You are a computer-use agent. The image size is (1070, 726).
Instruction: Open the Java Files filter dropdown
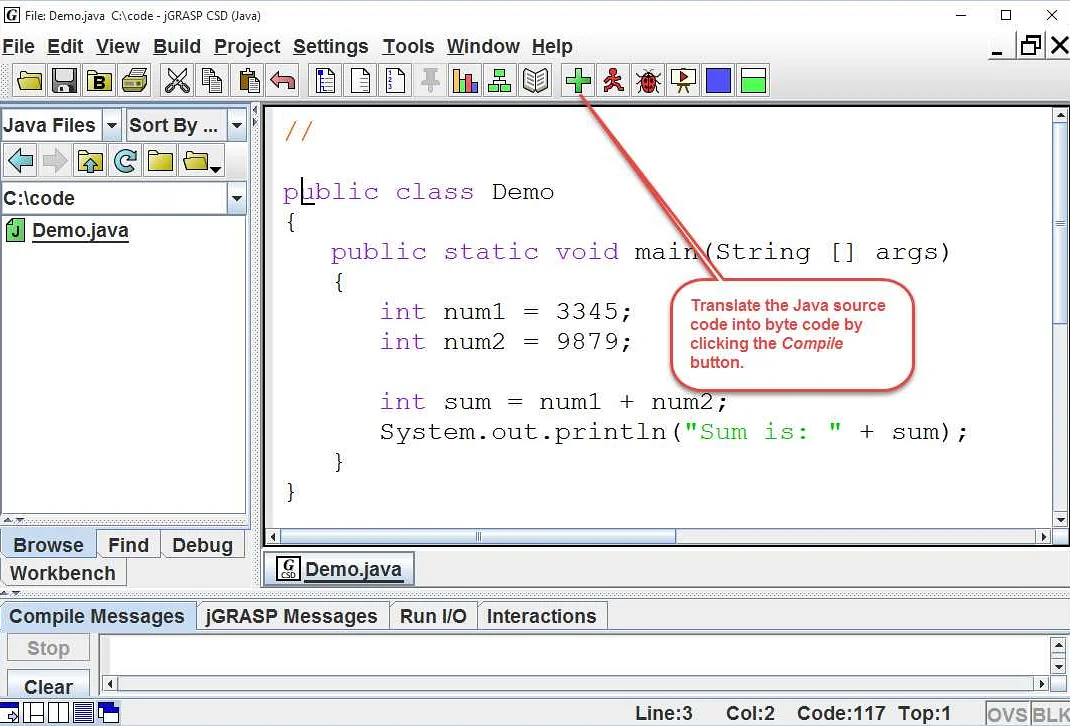point(111,126)
